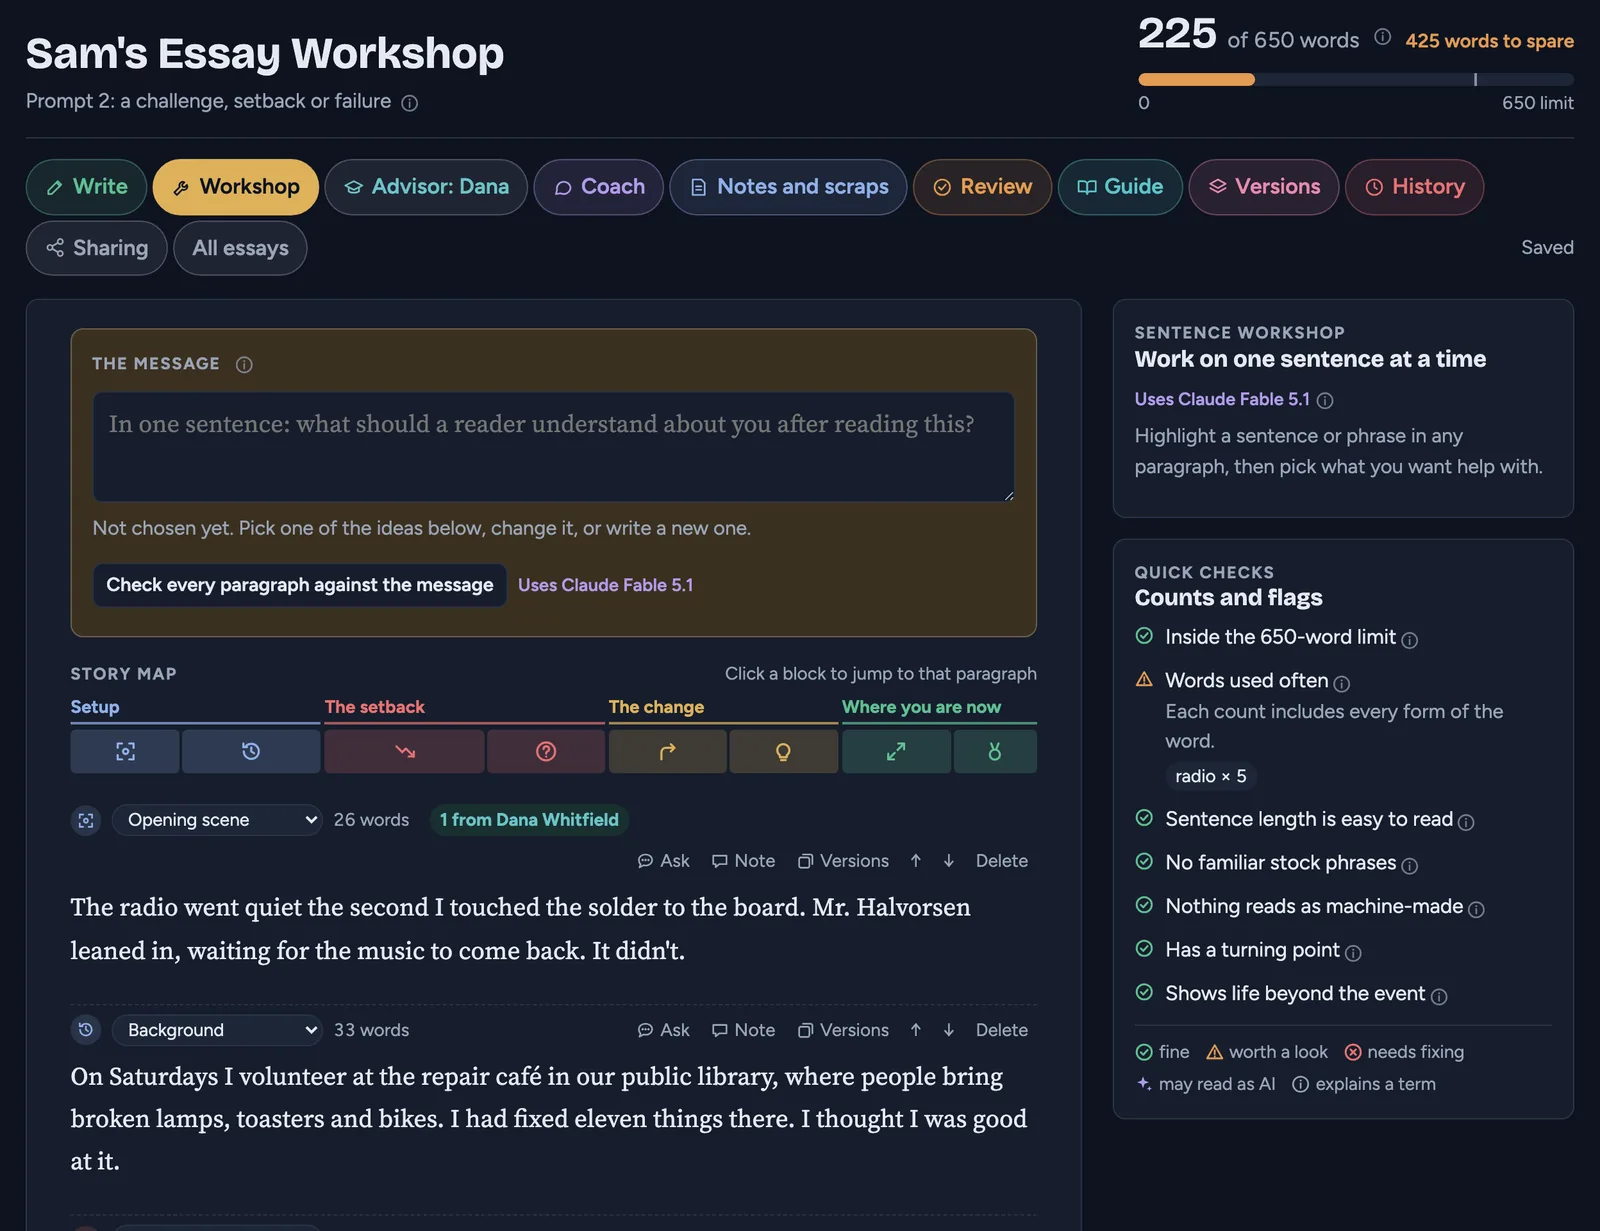The width and height of the screenshot is (1600, 1231).
Task: Click Check every paragraph against the message
Action: [x=300, y=585]
